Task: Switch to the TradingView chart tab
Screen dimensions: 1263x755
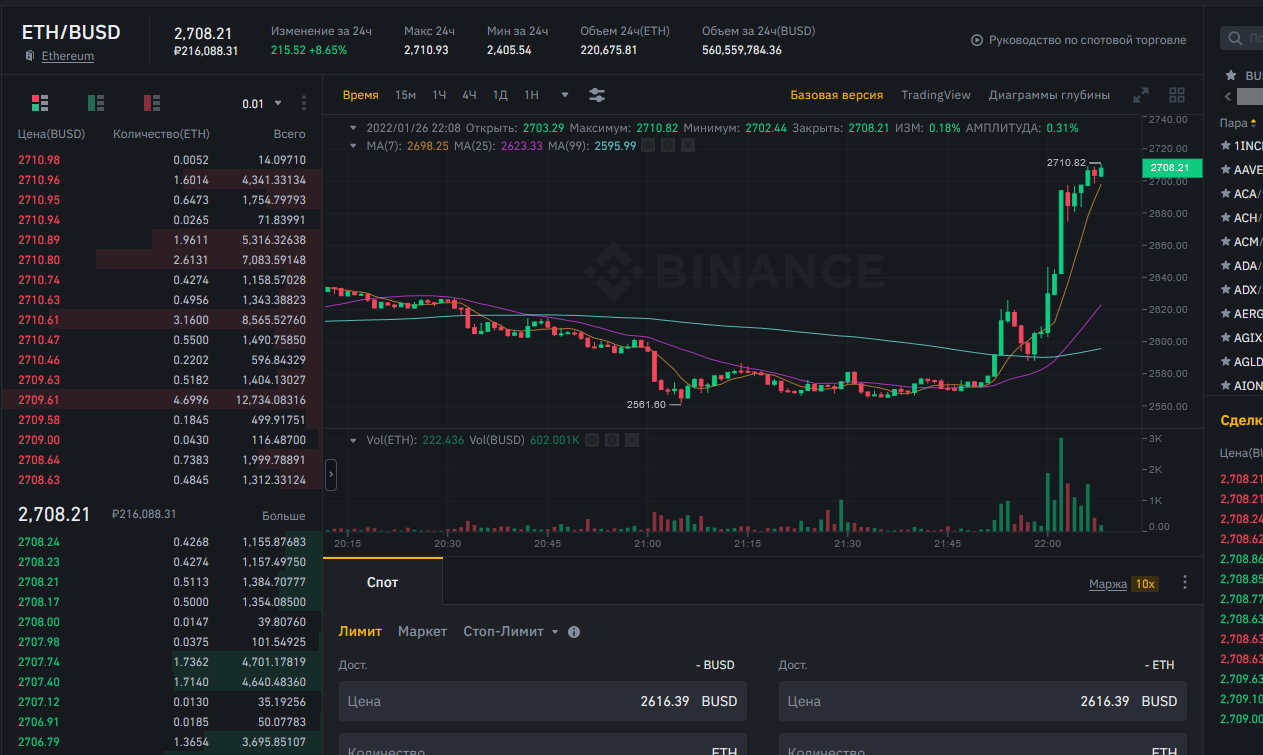Action: pyautogui.click(x=935, y=95)
